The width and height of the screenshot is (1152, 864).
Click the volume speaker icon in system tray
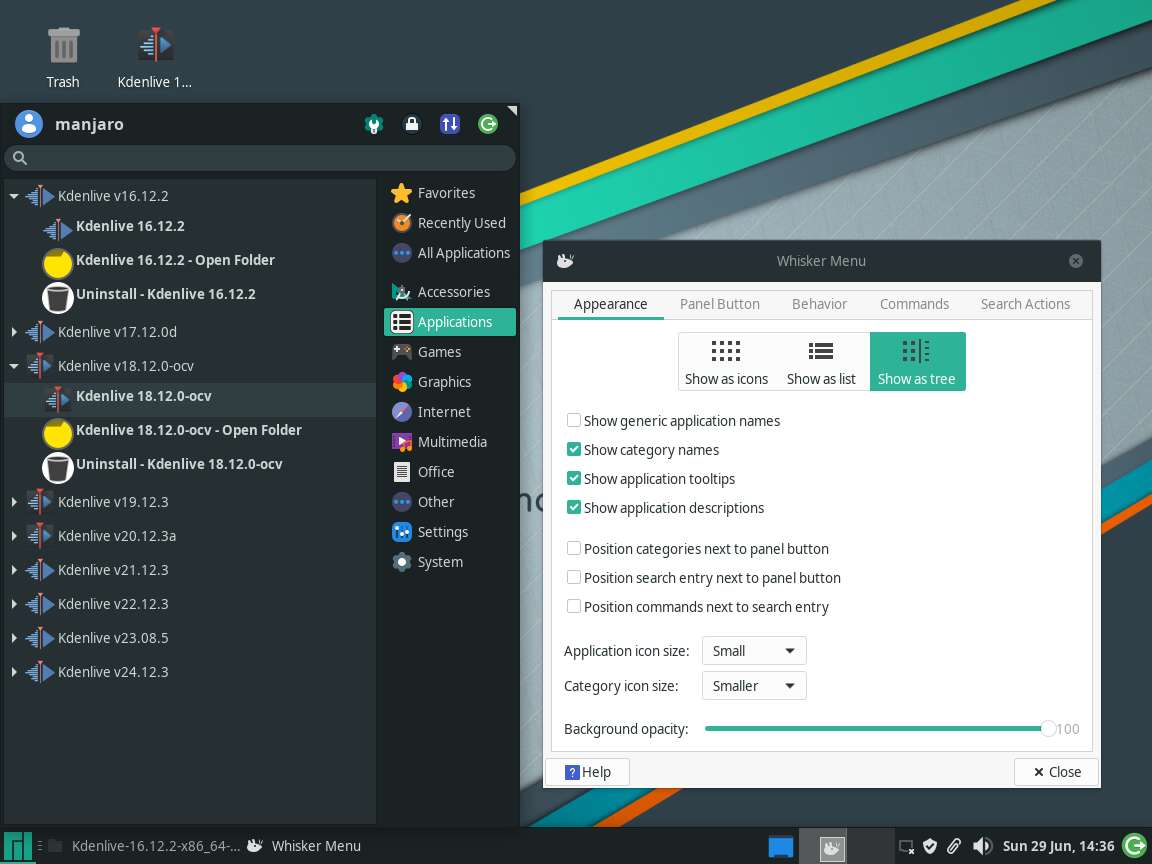pyautogui.click(x=982, y=846)
